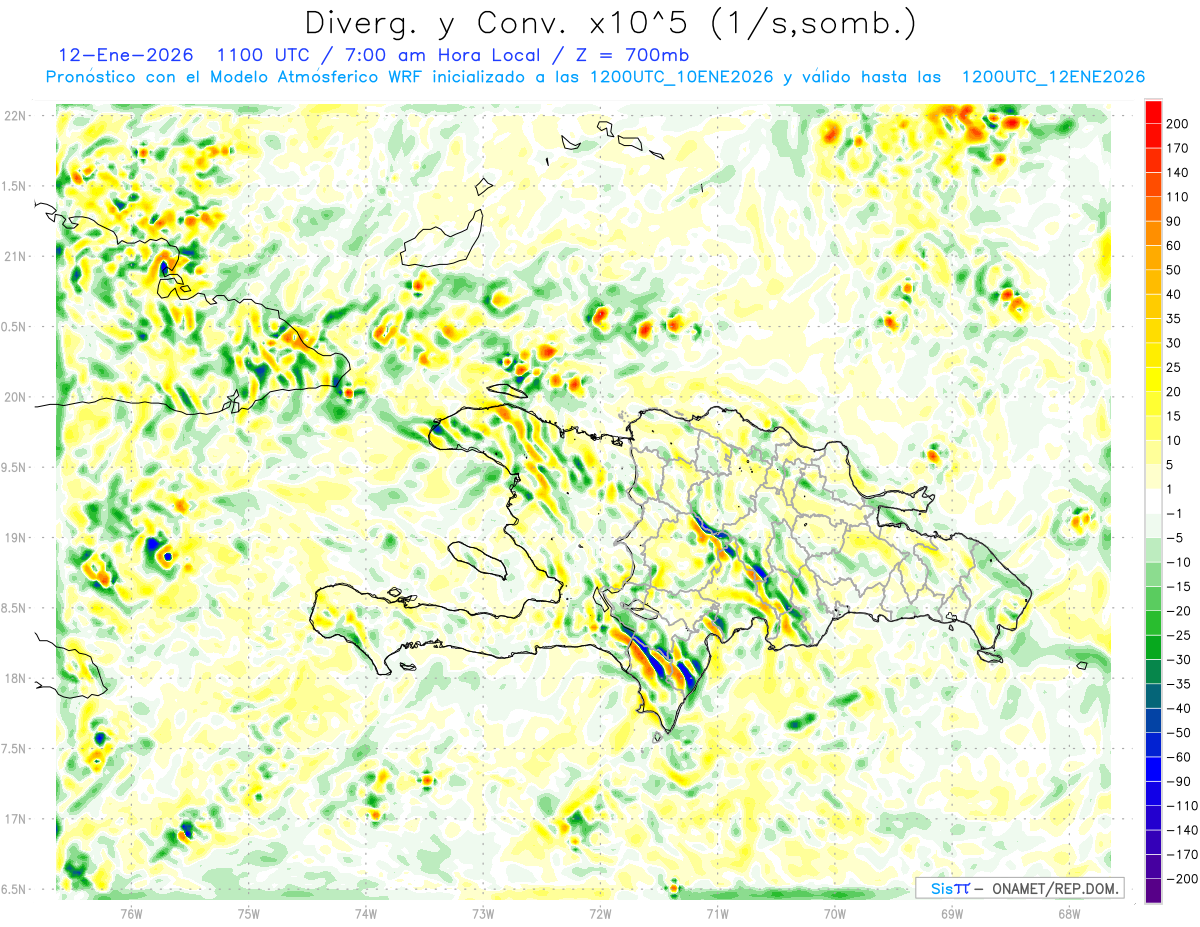This screenshot has width=1200, height=927.
Task: Click the '72W' longitude label
Action: click(x=600, y=913)
